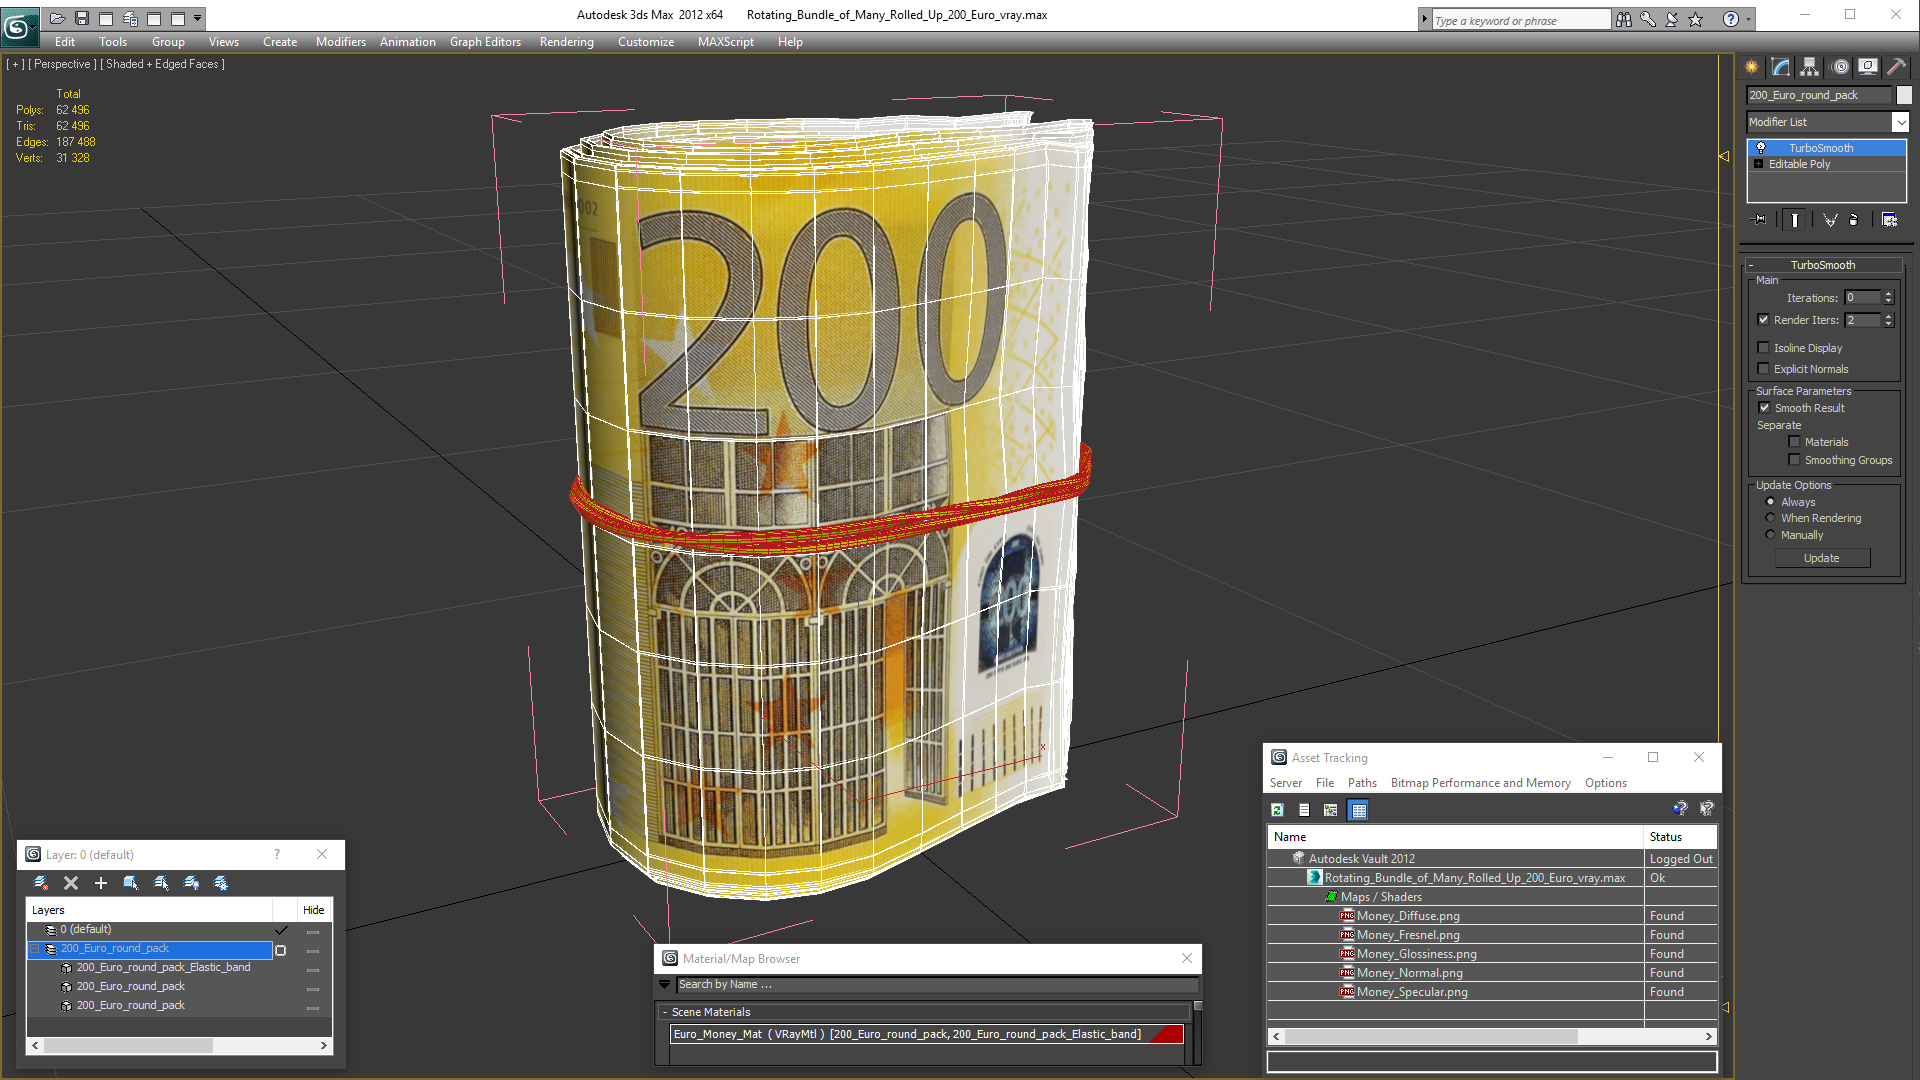Click the Perspective viewport label

tap(63, 64)
